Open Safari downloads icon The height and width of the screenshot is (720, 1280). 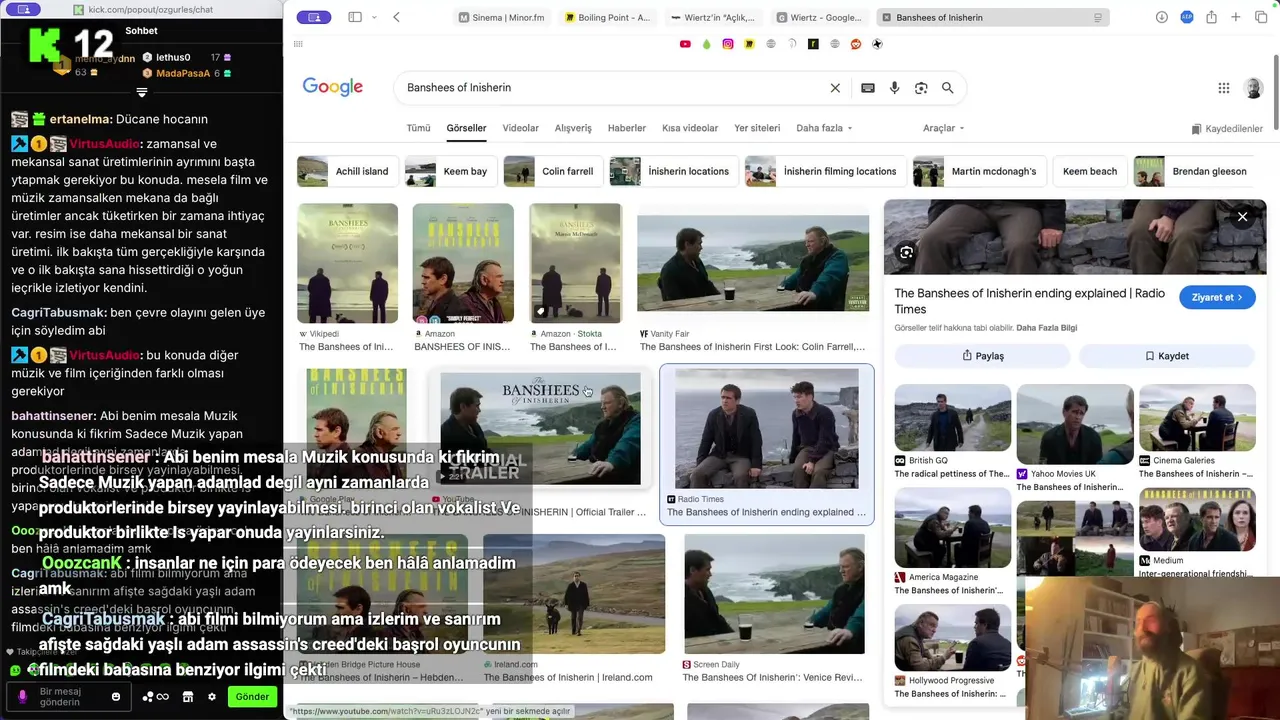pos(1161,17)
